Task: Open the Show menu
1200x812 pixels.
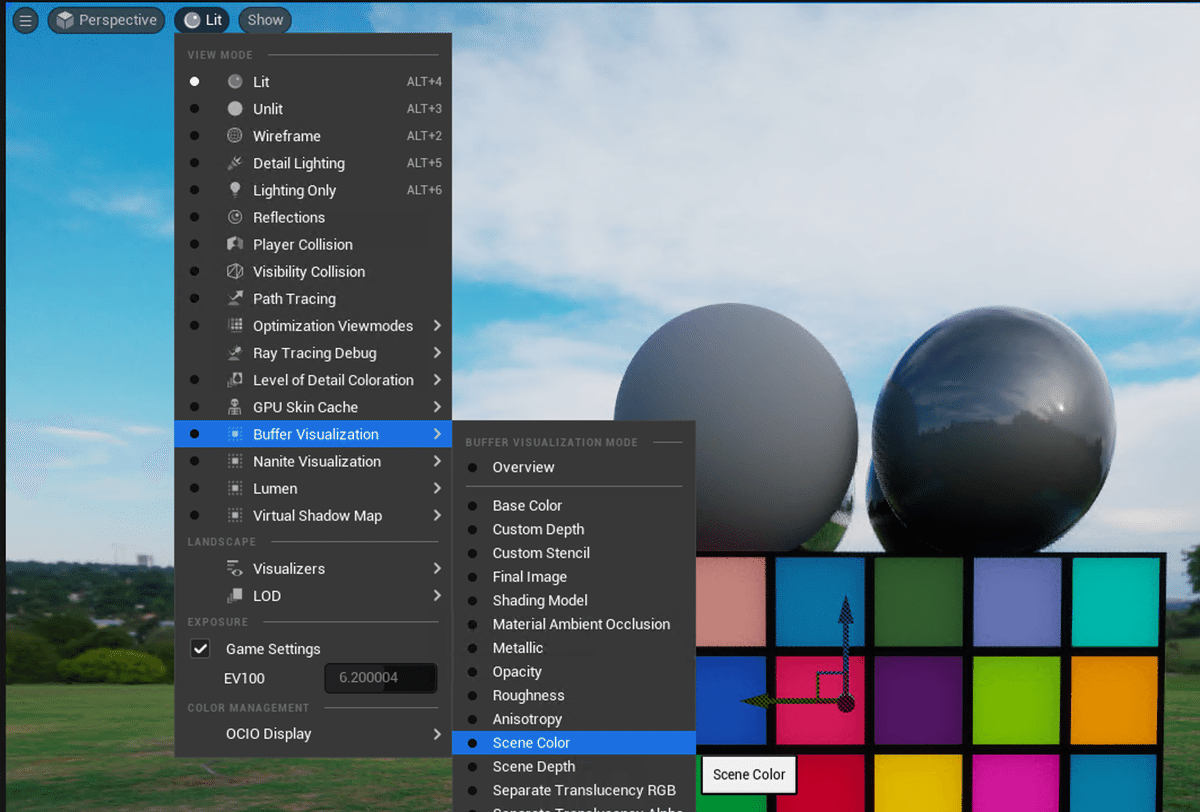Action: [x=264, y=19]
